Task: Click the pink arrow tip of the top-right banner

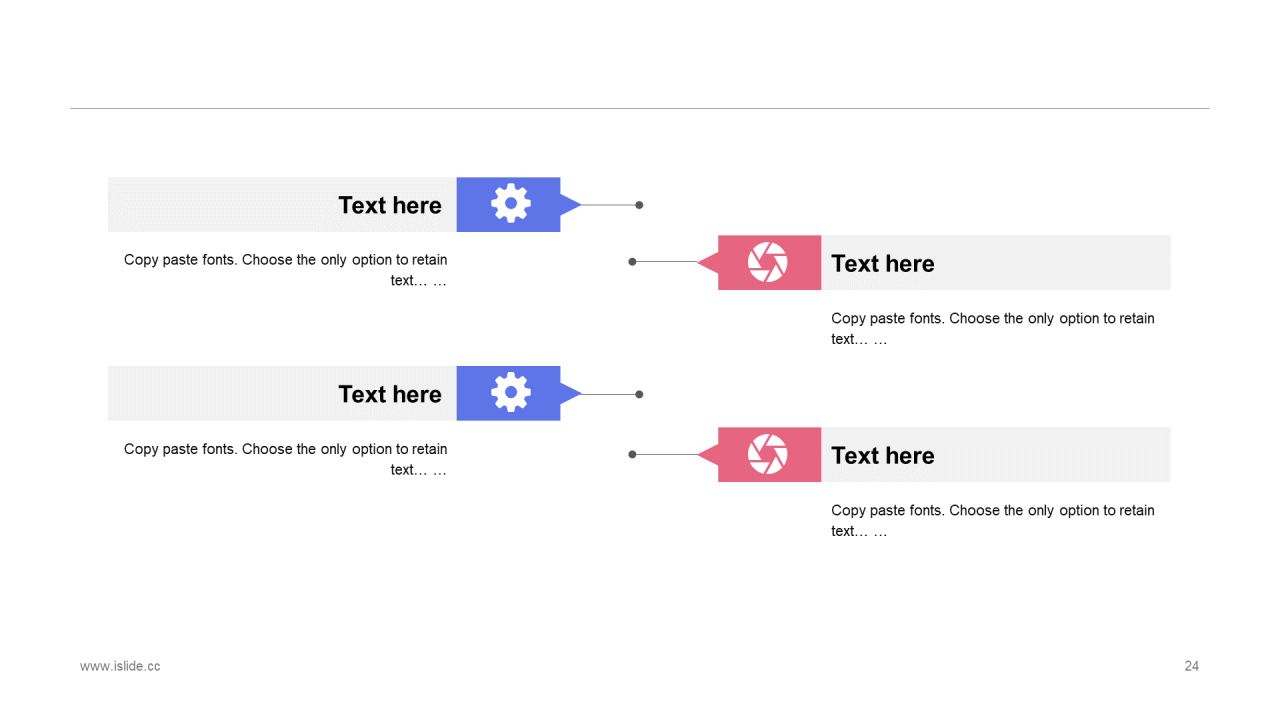Action: (708, 263)
